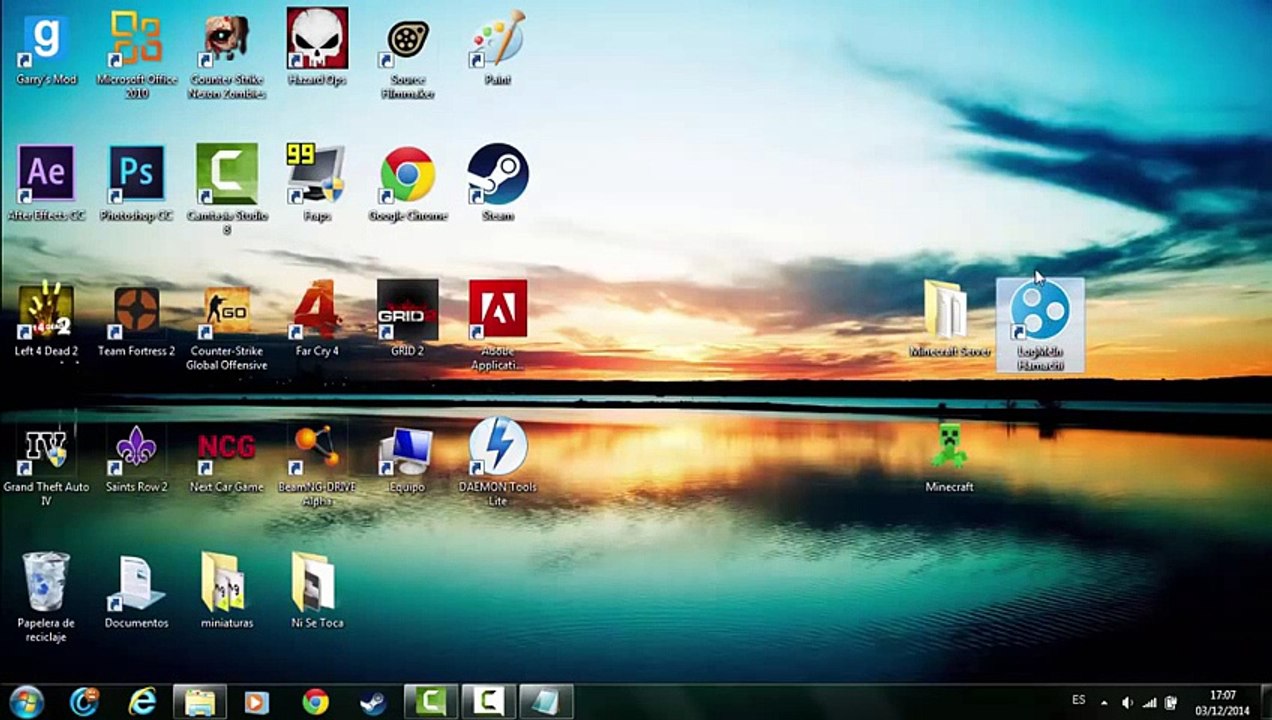Image resolution: width=1272 pixels, height=720 pixels.
Task: Open the Camtasia Studio 8 desktop shortcut
Action: tap(227, 175)
